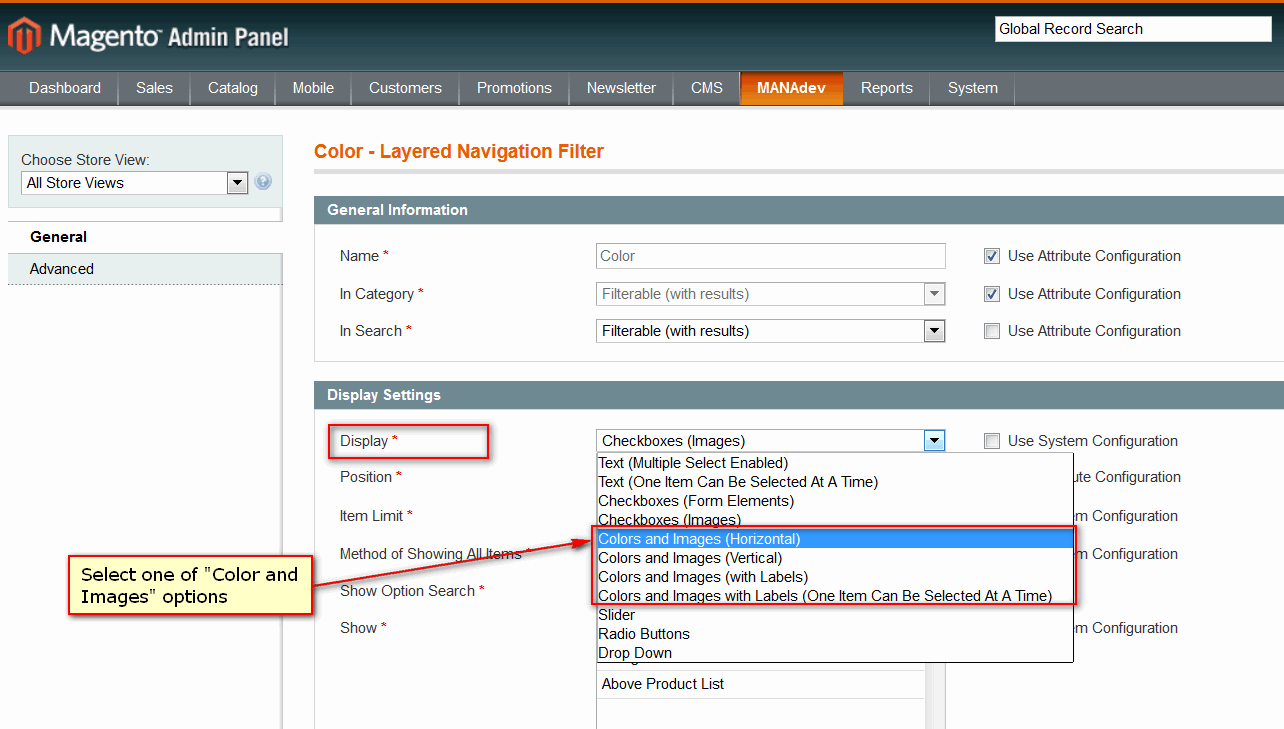Open the In Category dropdown
The image size is (1284, 729).
[x=771, y=294]
